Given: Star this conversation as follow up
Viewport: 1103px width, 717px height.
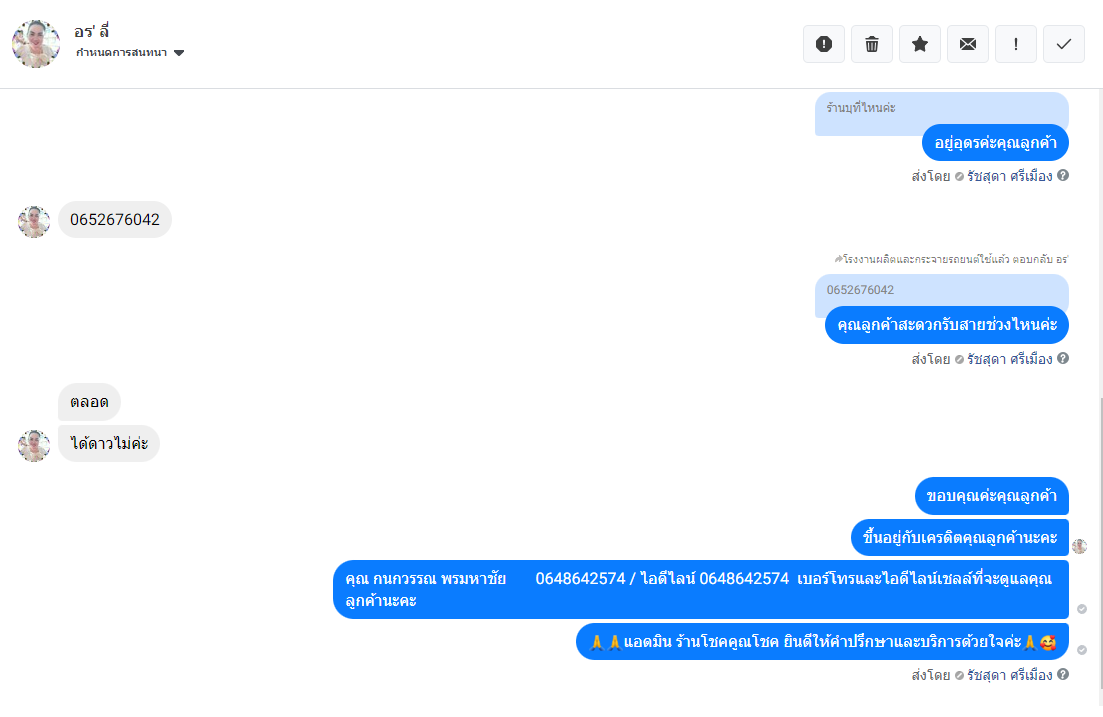Looking at the screenshot, I should [x=919, y=44].
